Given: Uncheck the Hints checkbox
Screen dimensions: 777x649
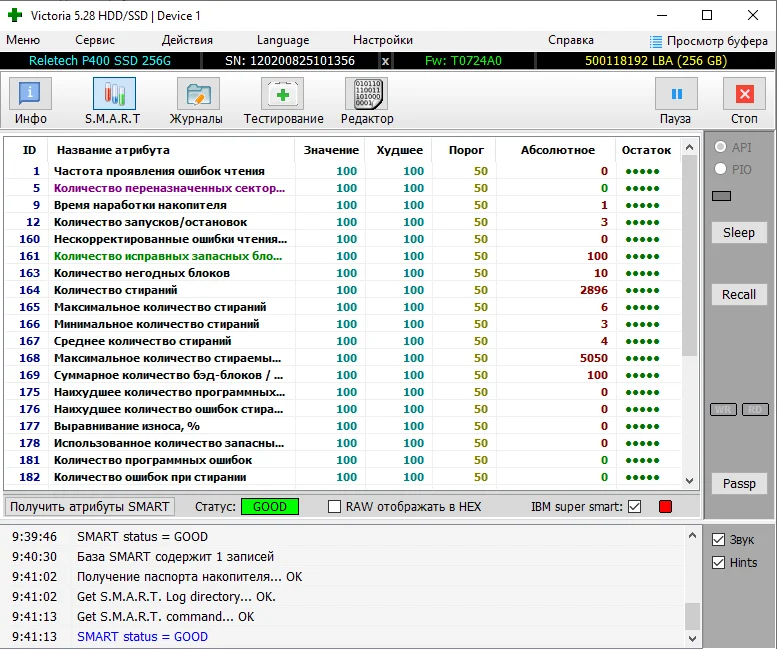Looking at the screenshot, I should coord(718,562).
